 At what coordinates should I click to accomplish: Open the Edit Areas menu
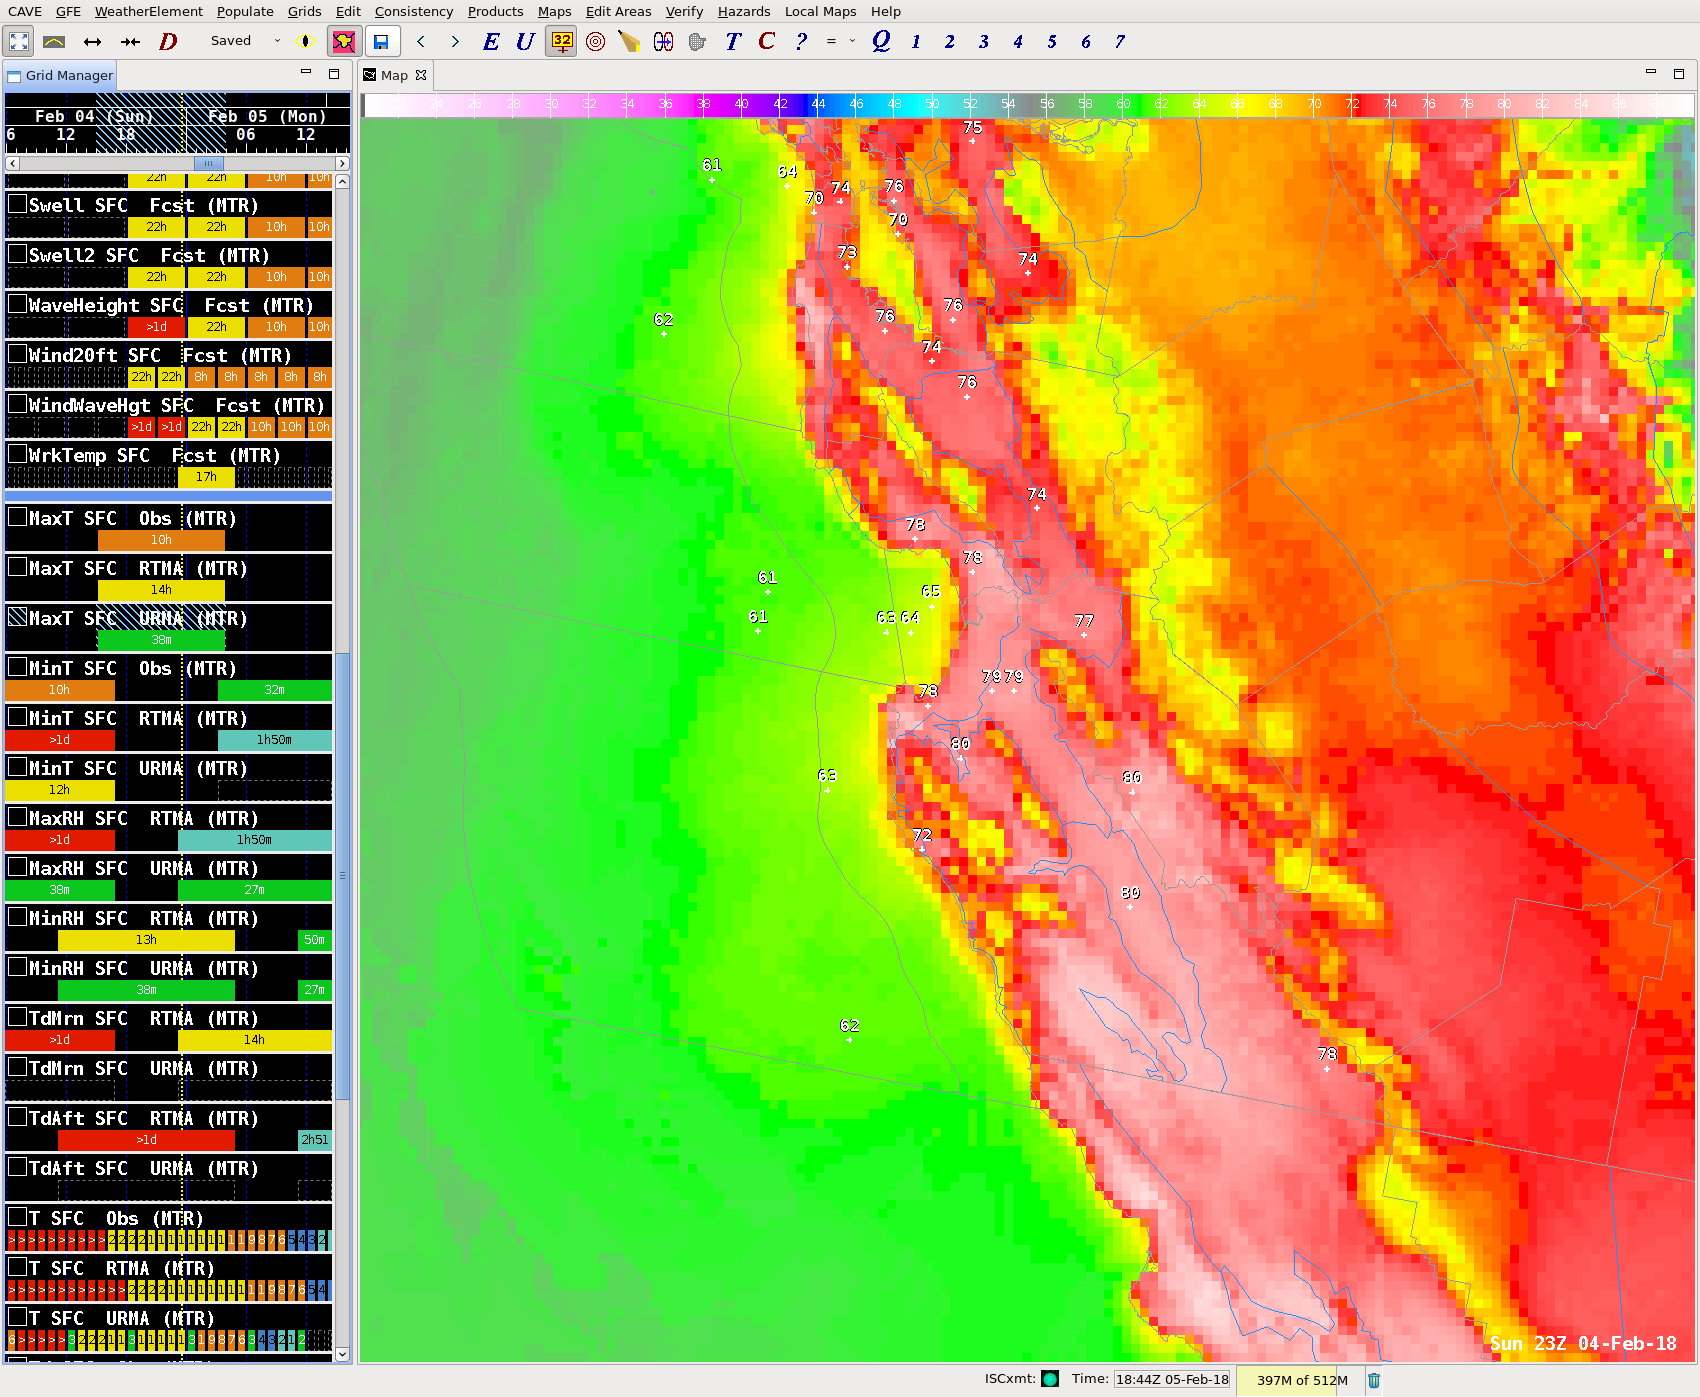click(x=618, y=11)
